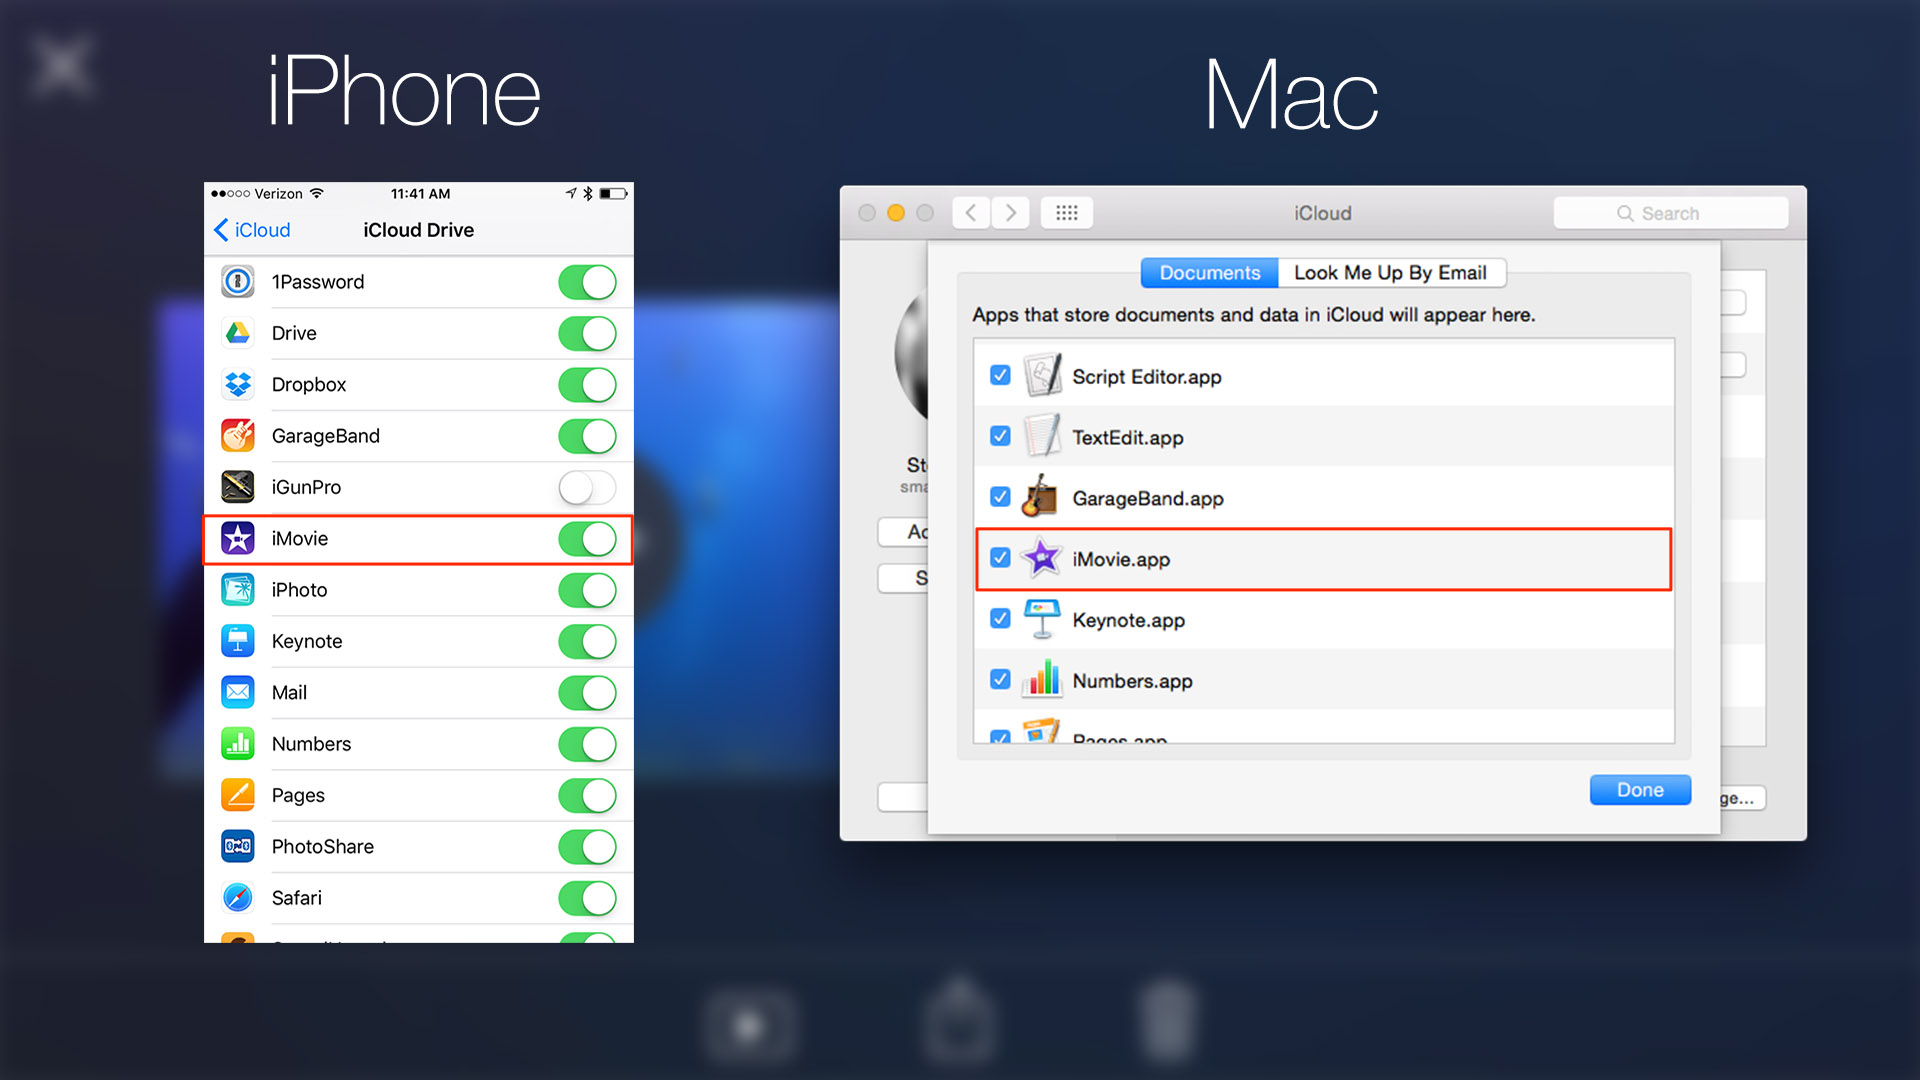
Task: Enable iGunPro iCloud Drive switch
Action: click(x=588, y=487)
